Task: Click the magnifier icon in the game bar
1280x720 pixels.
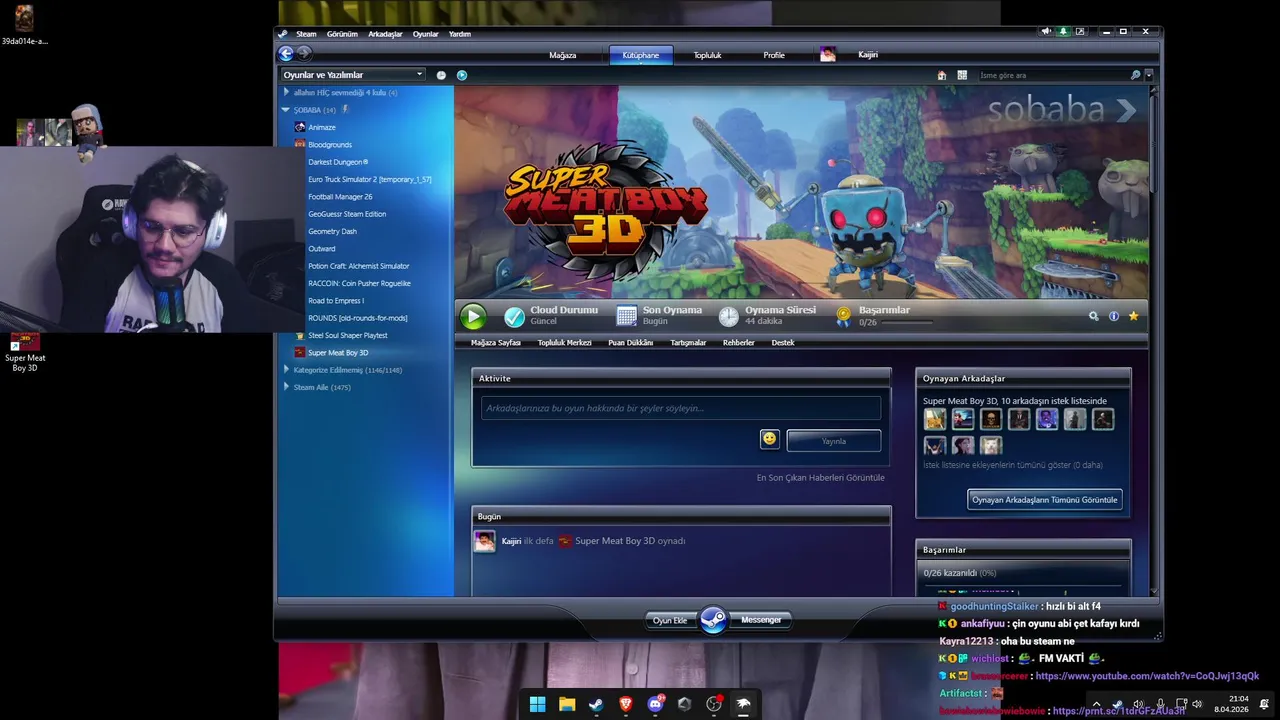Action: pyautogui.click(x=1094, y=316)
